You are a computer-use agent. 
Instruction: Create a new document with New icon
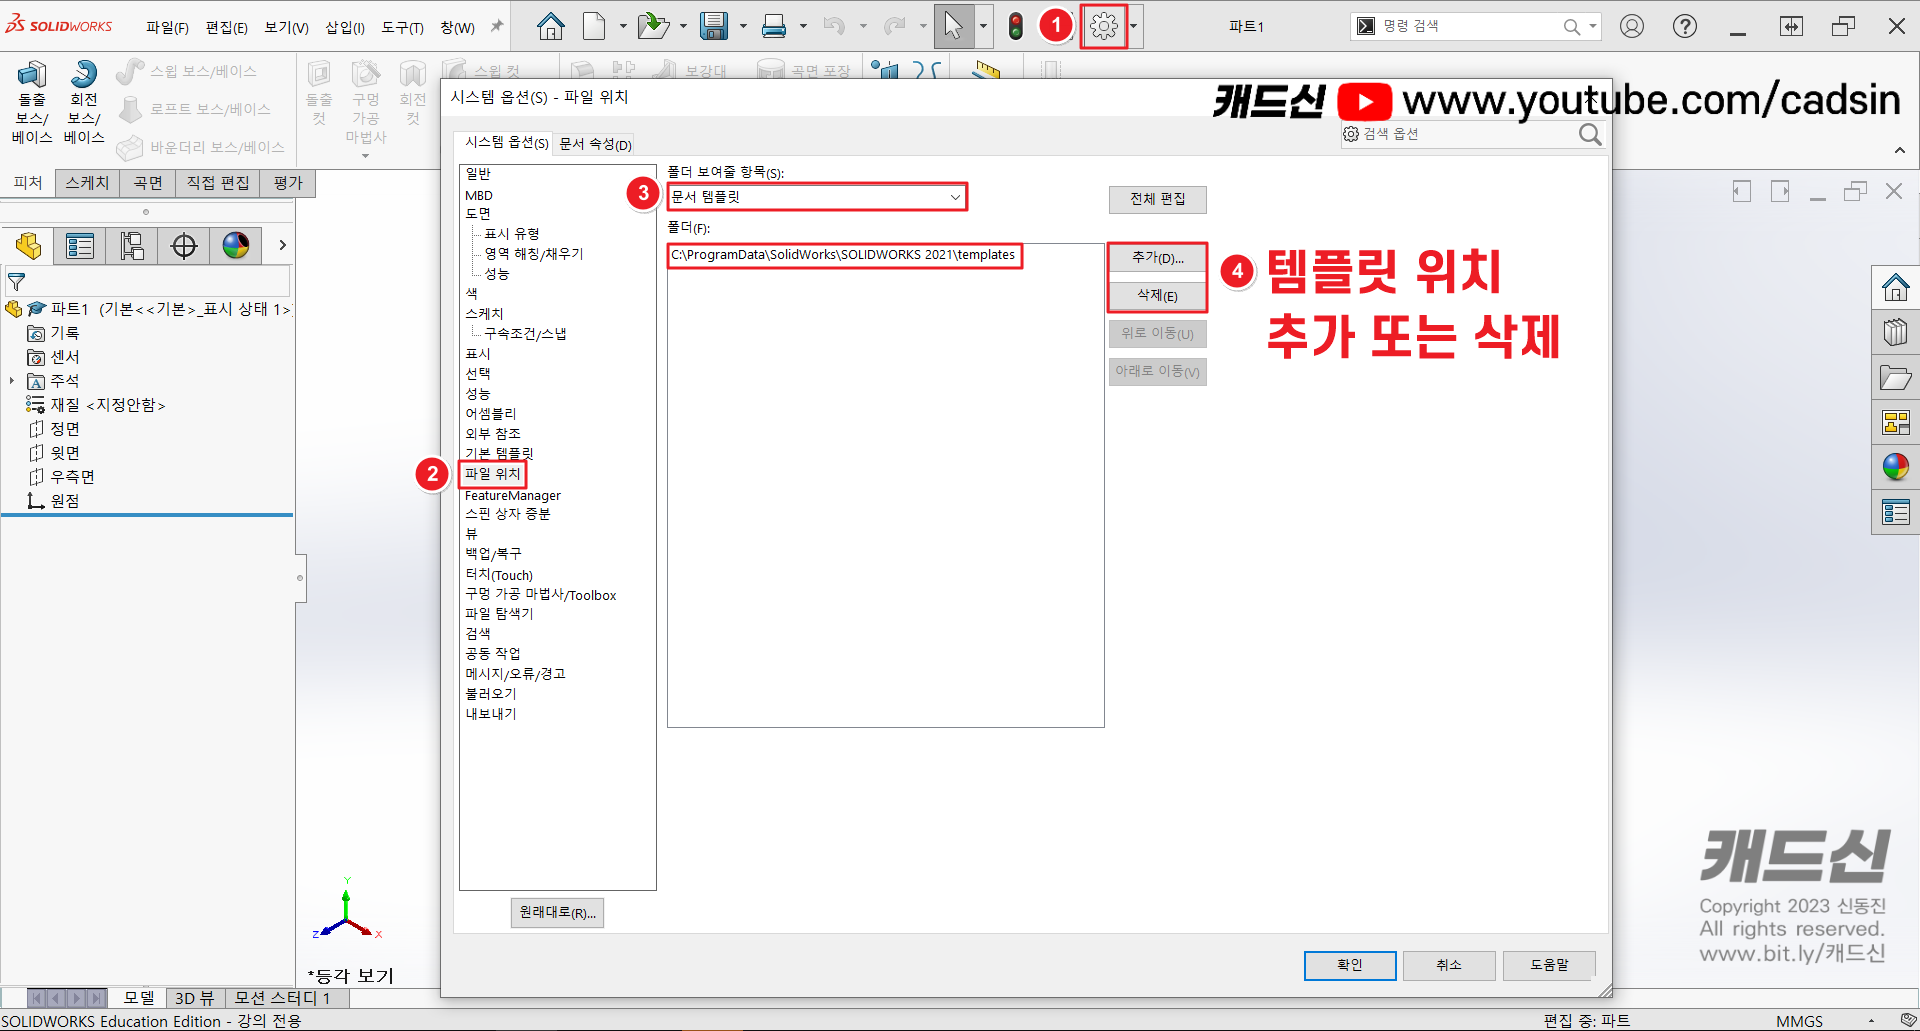pos(594,26)
